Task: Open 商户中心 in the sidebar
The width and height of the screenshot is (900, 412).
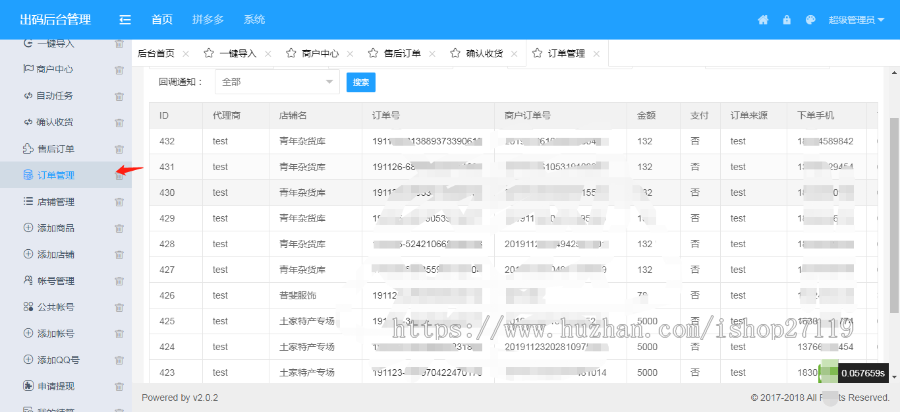Action: coord(55,69)
